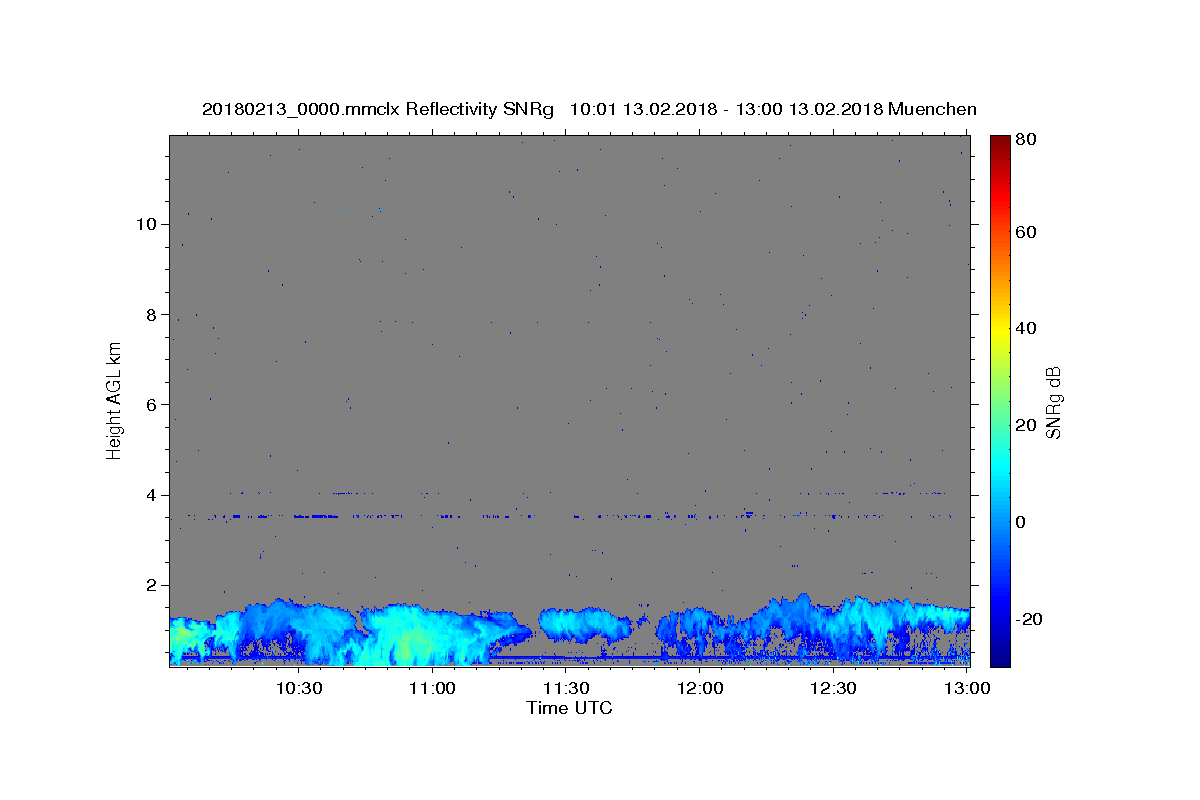The width and height of the screenshot is (1200, 800).
Task: Click the plot title text at the top
Action: click(590, 109)
